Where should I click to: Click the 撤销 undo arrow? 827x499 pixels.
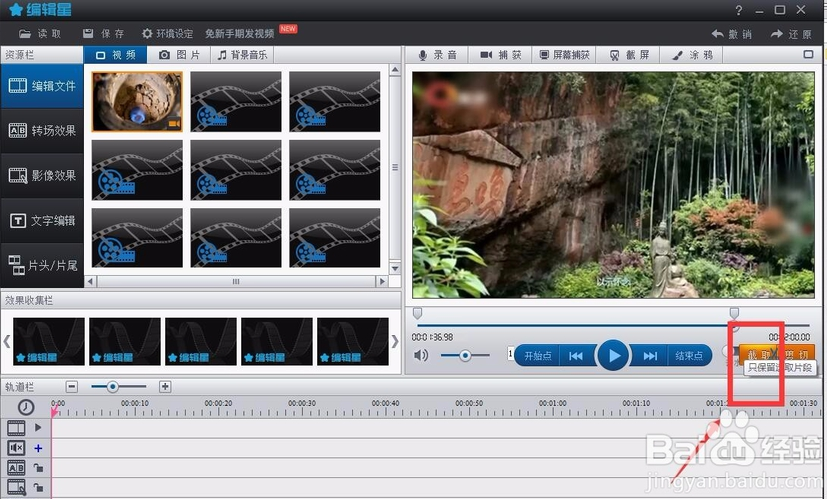717,33
